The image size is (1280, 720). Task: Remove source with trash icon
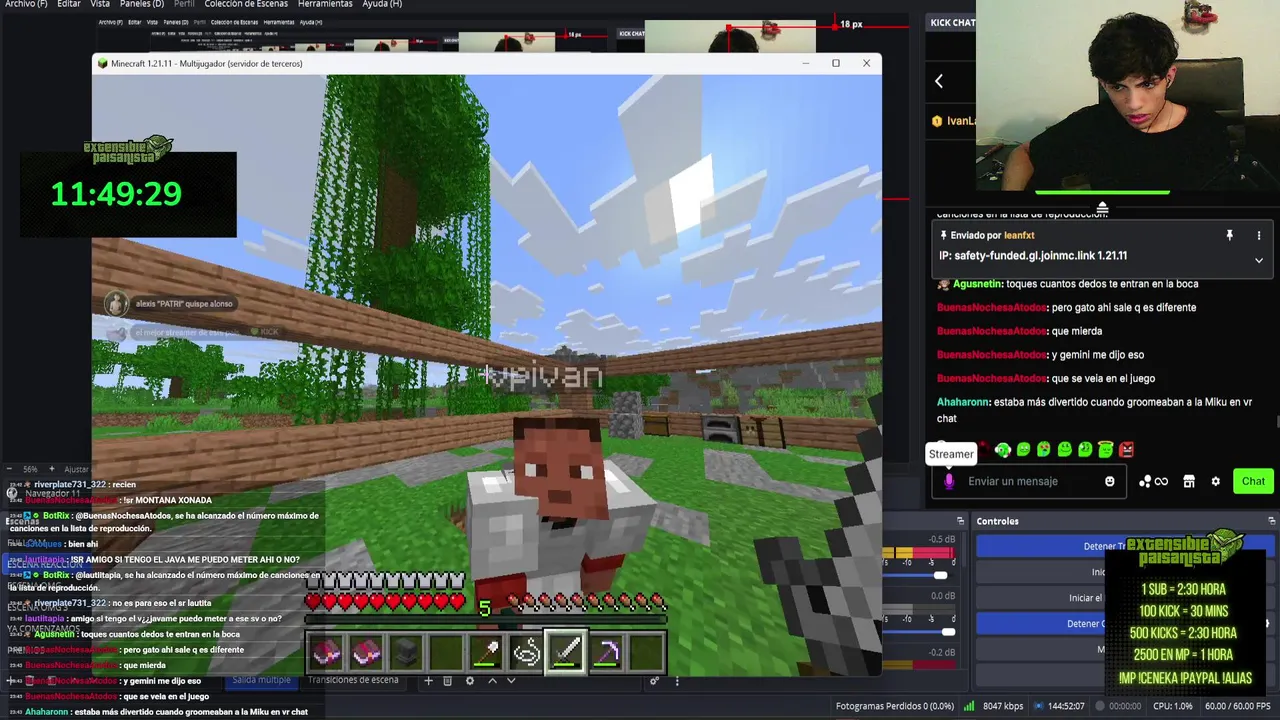click(447, 681)
